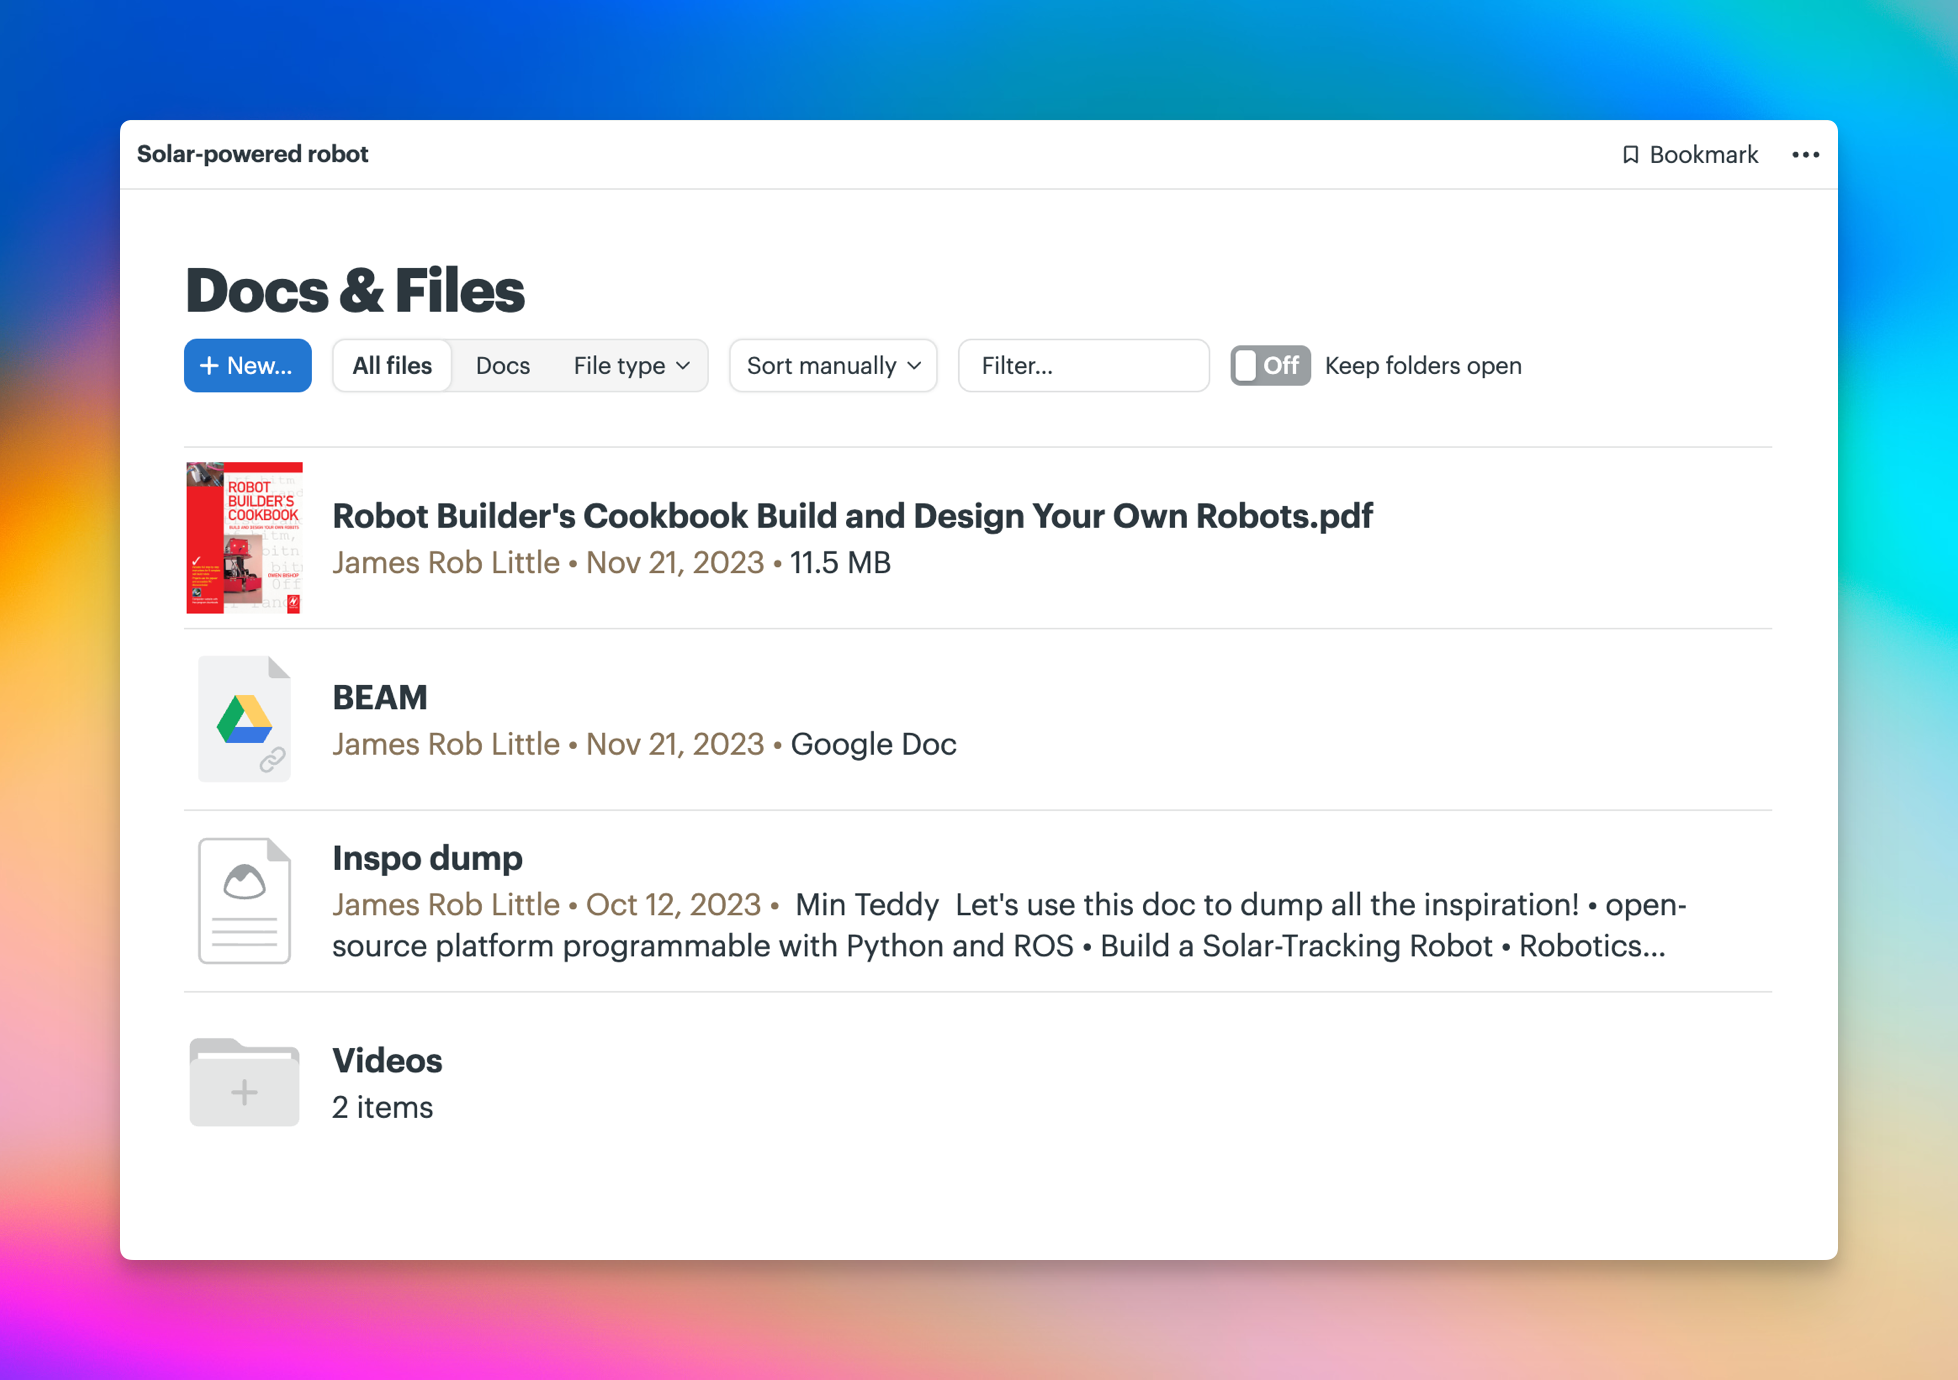Focus the Filter... input field
The image size is (1958, 1380).
tap(1083, 366)
